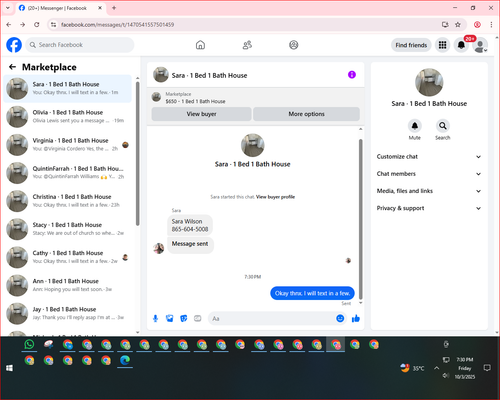Record a voice clip with microphone icon

[155, 319]
